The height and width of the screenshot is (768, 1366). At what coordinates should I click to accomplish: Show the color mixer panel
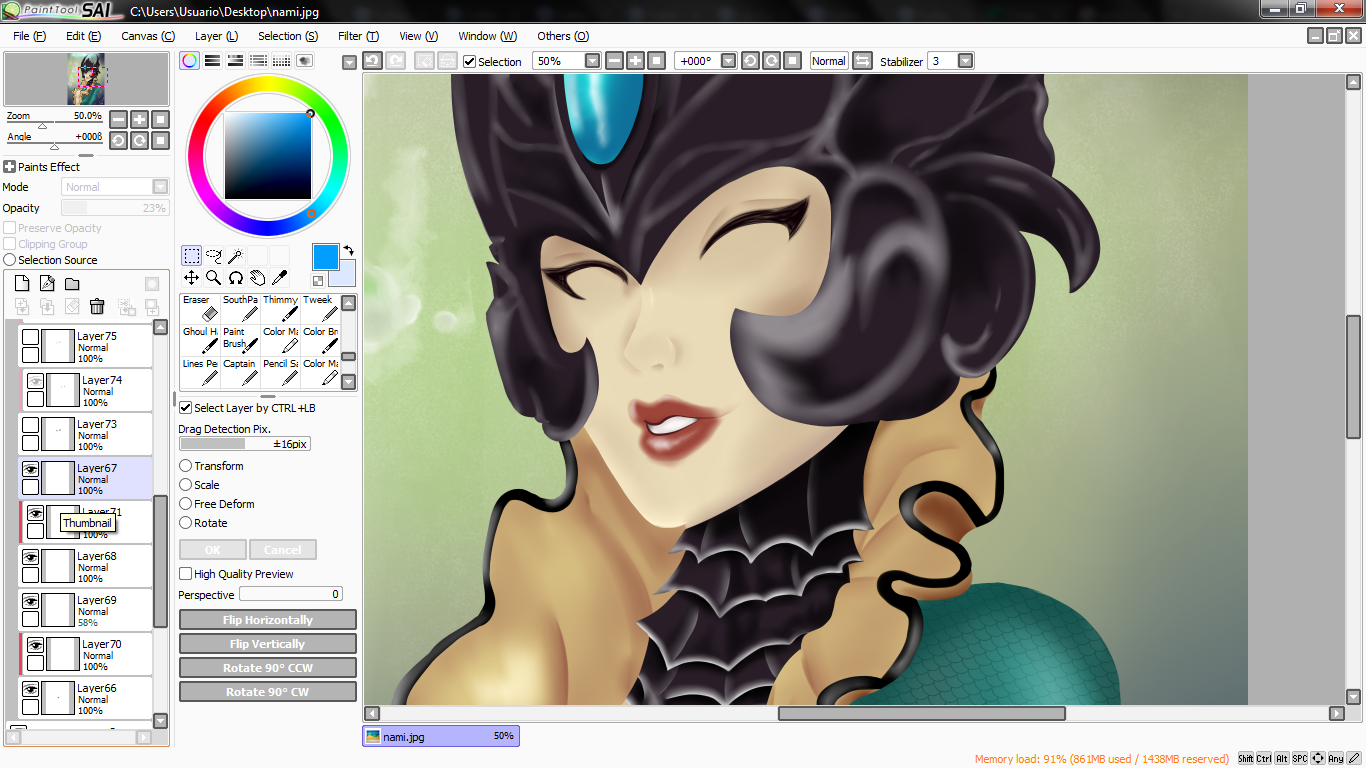click(x=258, y=61)
